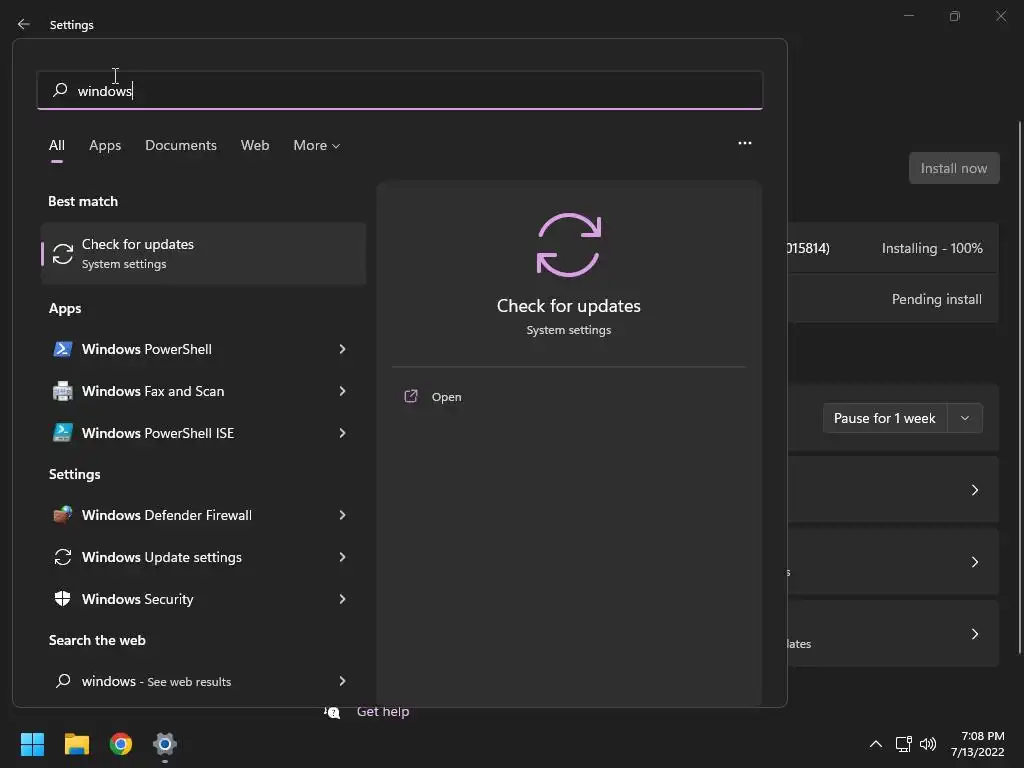
Task: Click the volume speaker tray icon
Action: point(927,744)
